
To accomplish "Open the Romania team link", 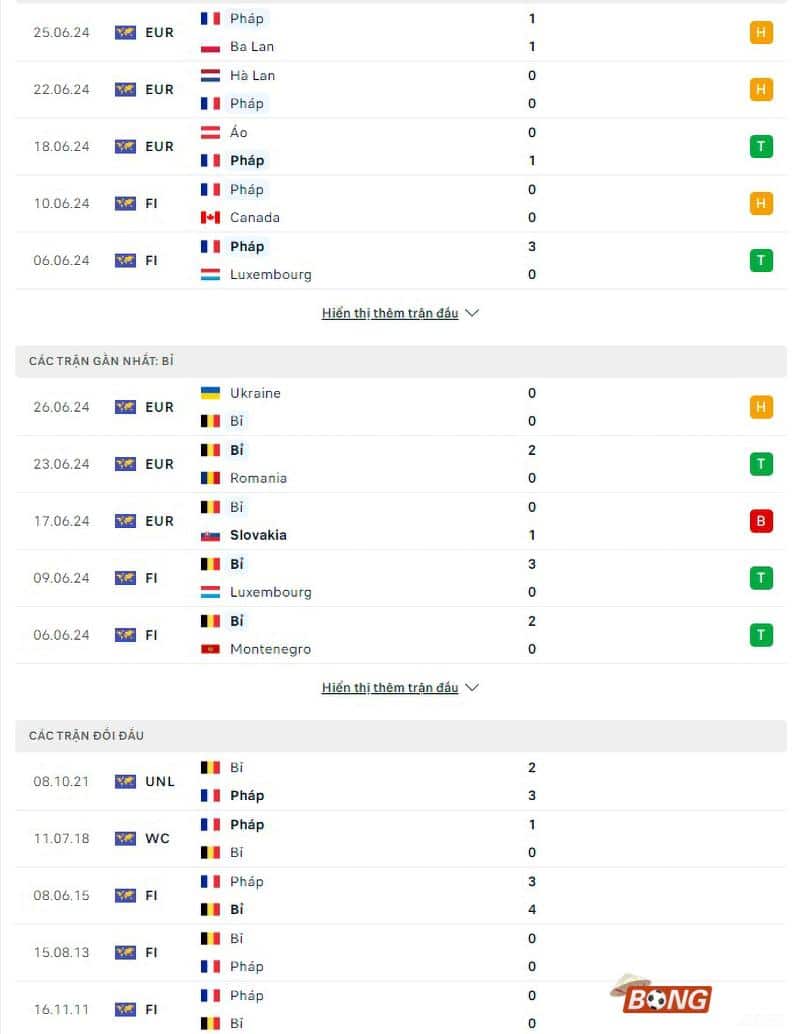I will click(258, 478).
